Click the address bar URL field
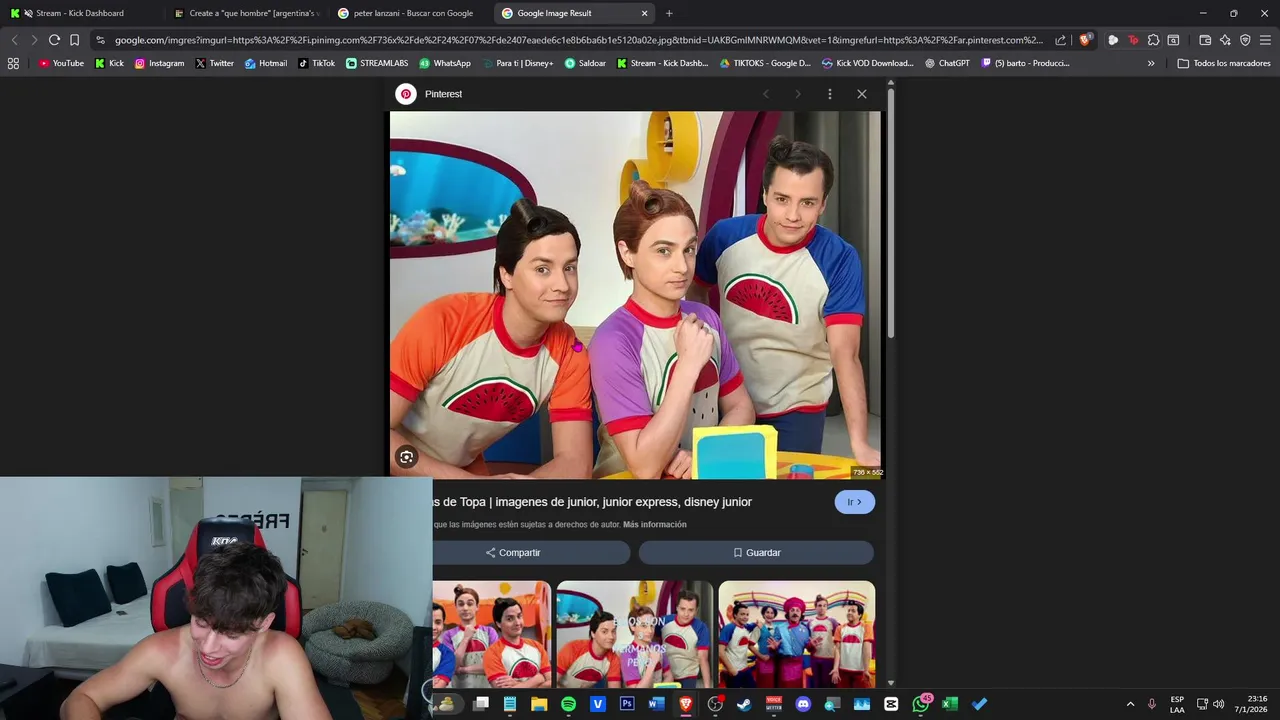The height and width of the screenshot is (720, 1280). click(578, 40)
